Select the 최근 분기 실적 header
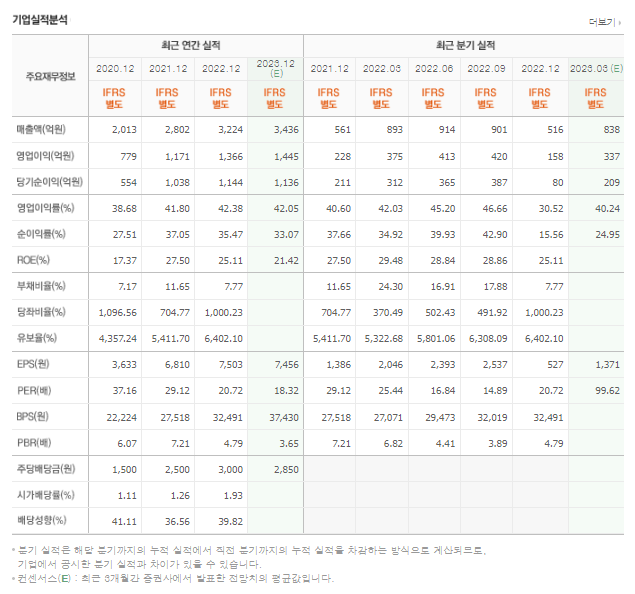635x594 pixels. click(x=465, y=45)
